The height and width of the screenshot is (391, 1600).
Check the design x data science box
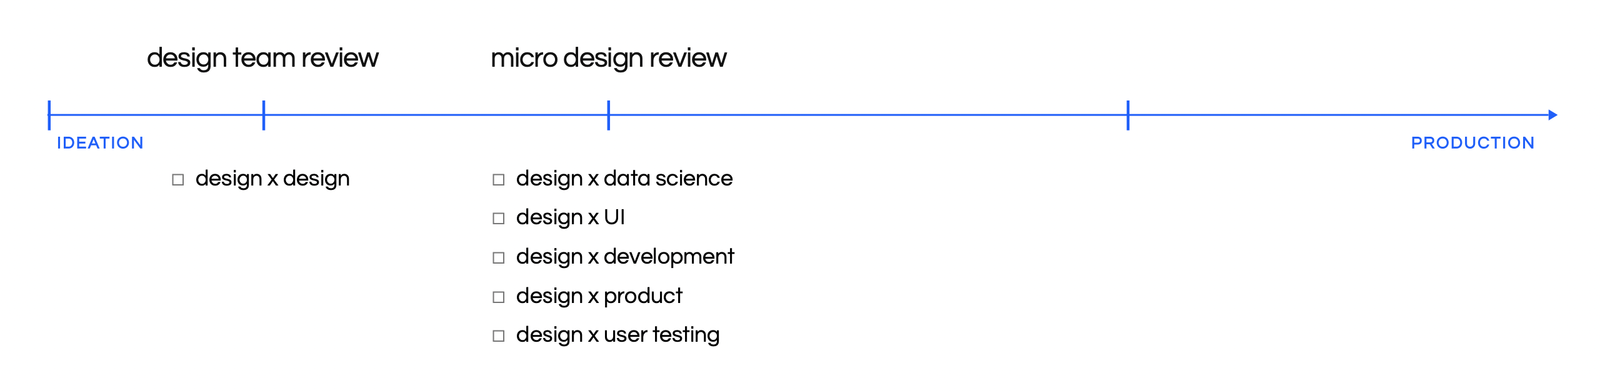[x=498, y=180]
